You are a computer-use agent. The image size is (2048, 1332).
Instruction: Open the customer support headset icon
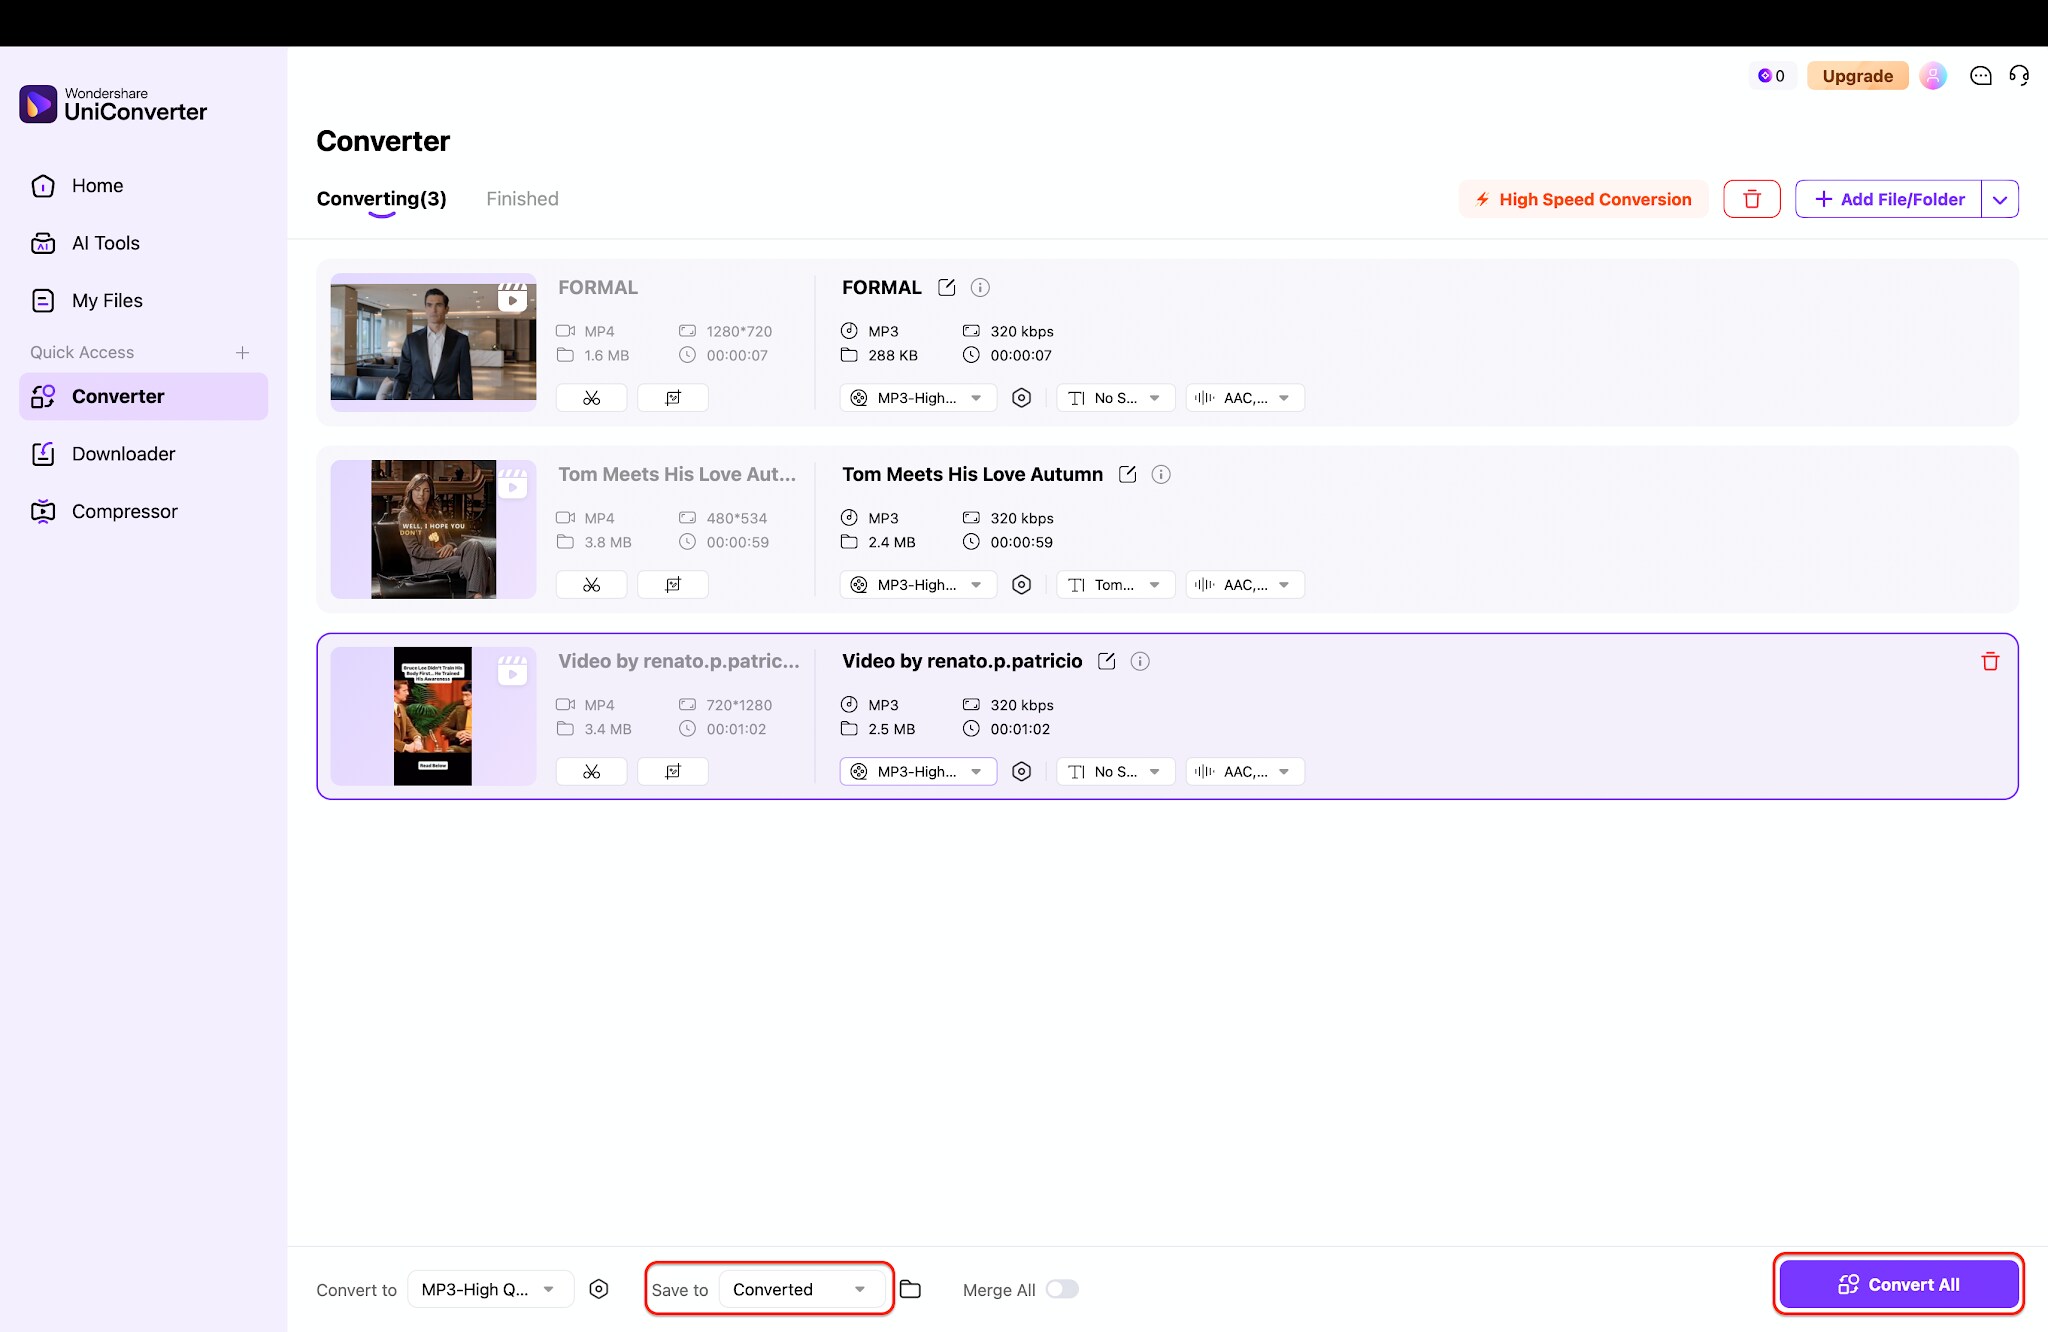point(2019,76)
